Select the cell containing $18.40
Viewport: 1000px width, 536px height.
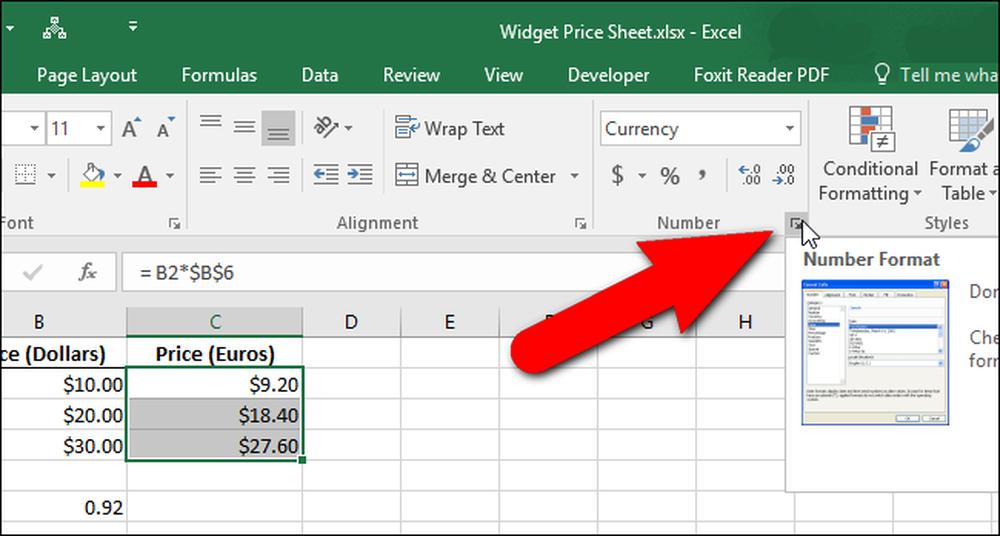pyautogui.click(x=214, y=415)
